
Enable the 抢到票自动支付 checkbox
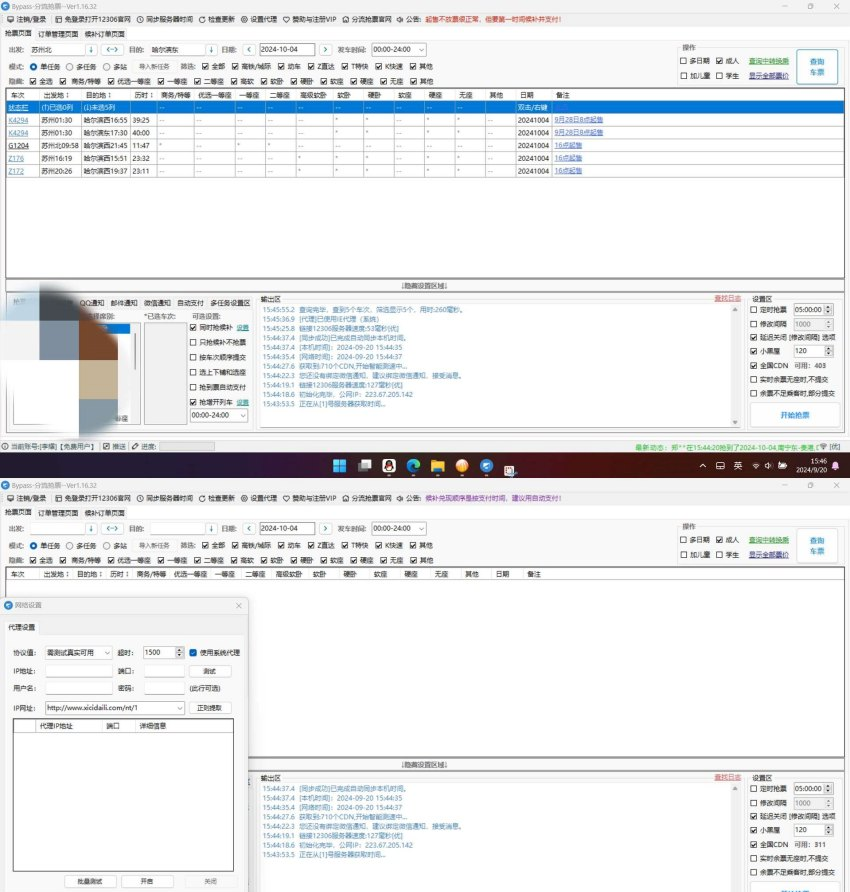pyautogui.click(x=194, y=387)
